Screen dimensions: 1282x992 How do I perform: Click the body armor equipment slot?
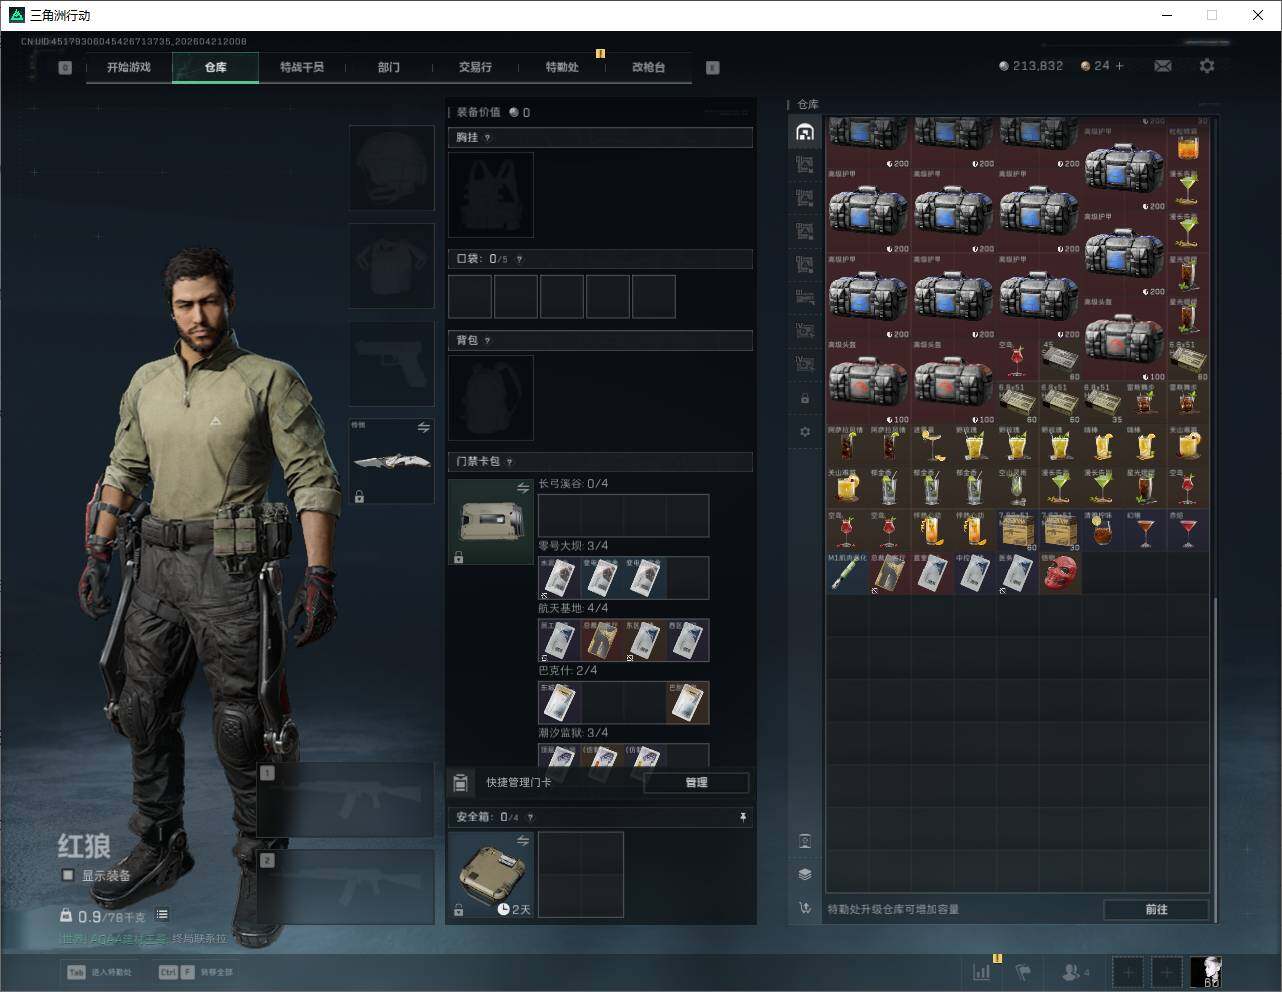(391, 266)
